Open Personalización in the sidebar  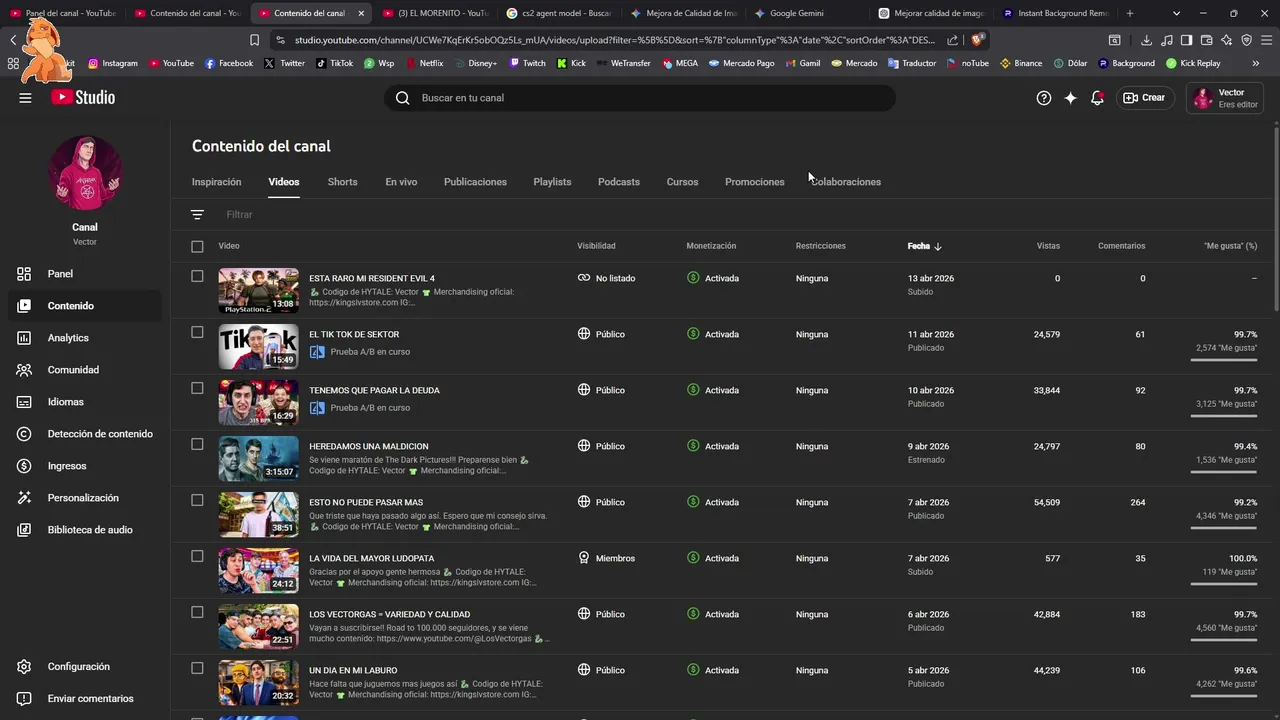coord(85,498)
